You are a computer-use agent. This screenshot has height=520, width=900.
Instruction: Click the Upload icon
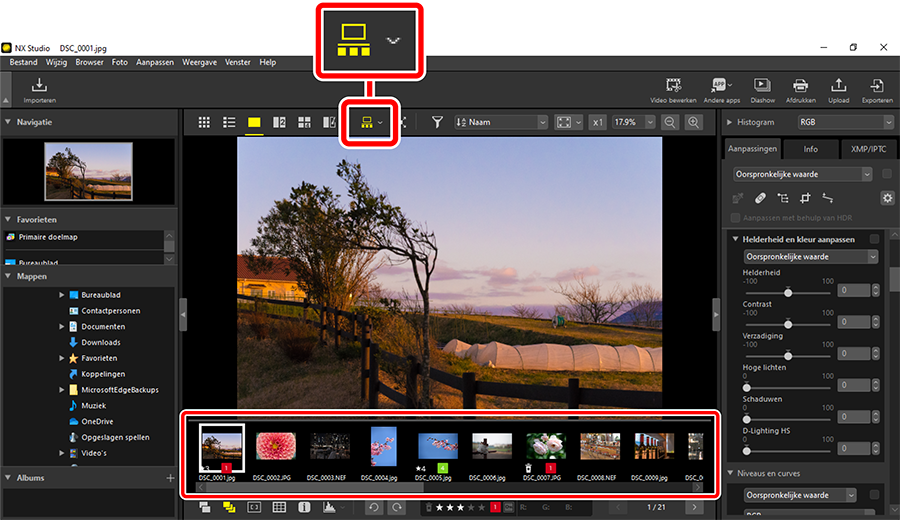point(839,86)
